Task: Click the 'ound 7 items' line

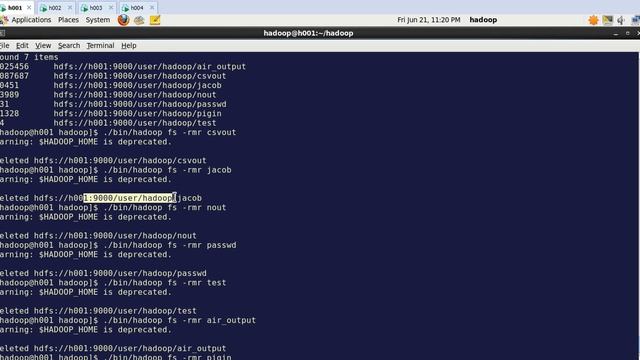Action: [29, 57]
